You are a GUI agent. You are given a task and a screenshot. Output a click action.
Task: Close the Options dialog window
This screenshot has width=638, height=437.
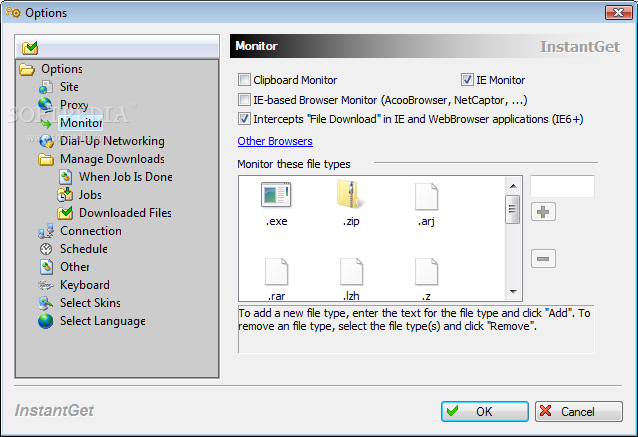pyautogui.click(x=618, y=13)
